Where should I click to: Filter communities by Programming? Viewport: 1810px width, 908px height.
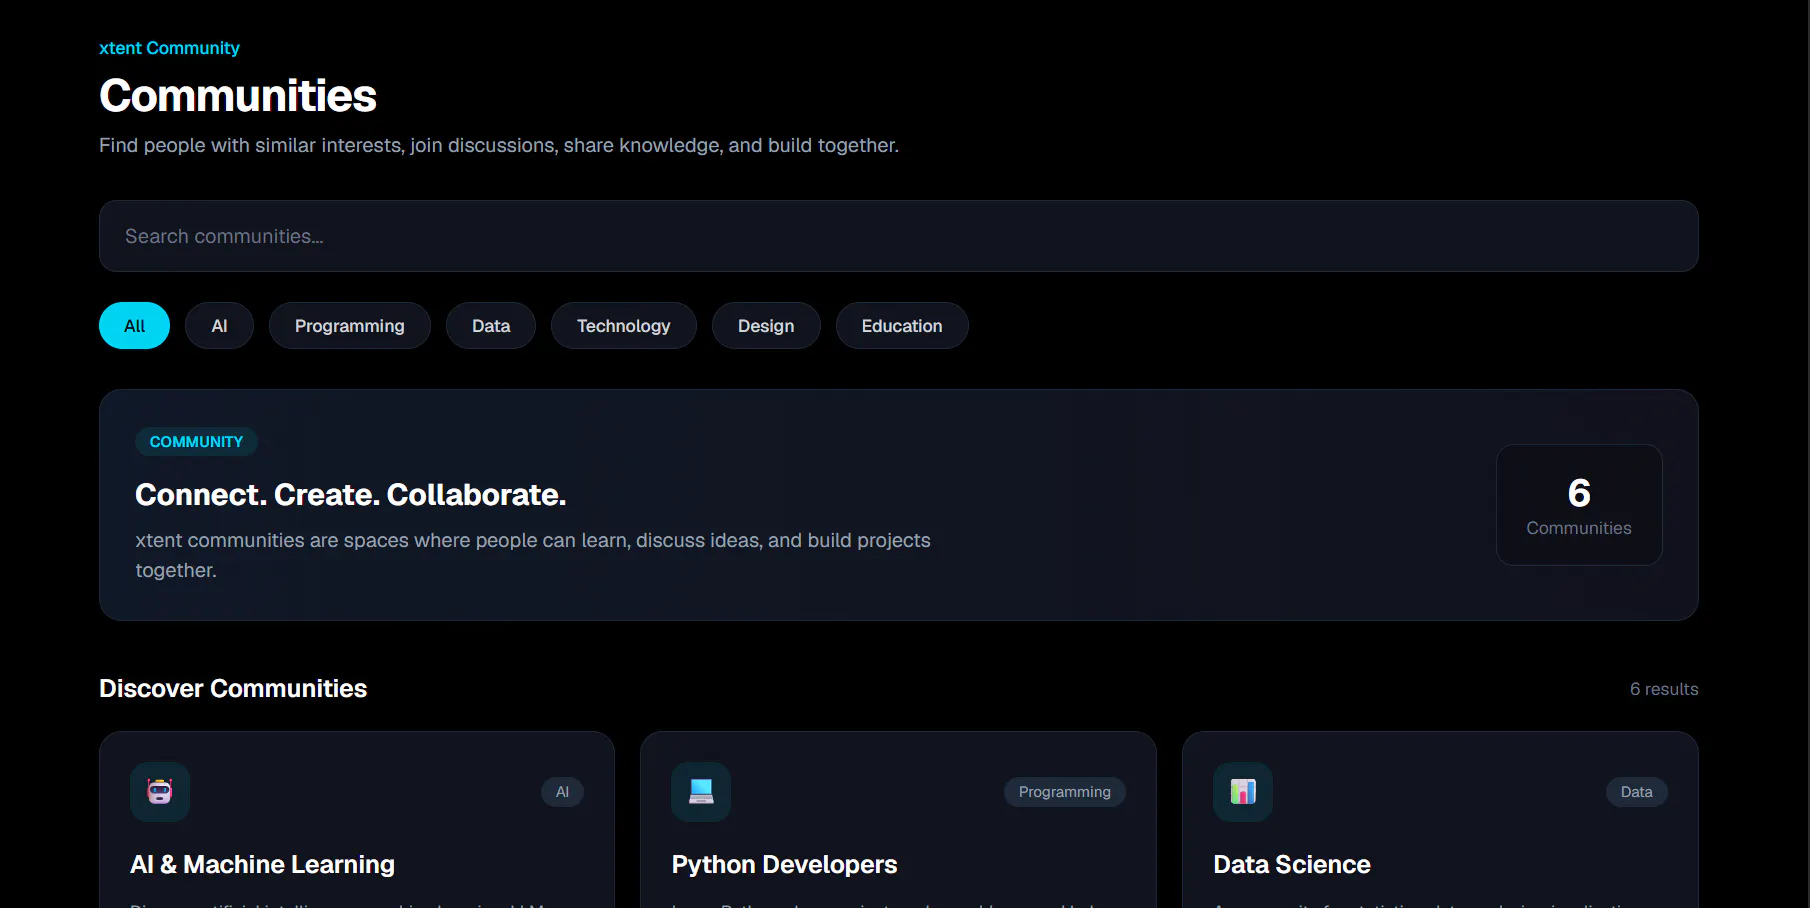point(350,326)
